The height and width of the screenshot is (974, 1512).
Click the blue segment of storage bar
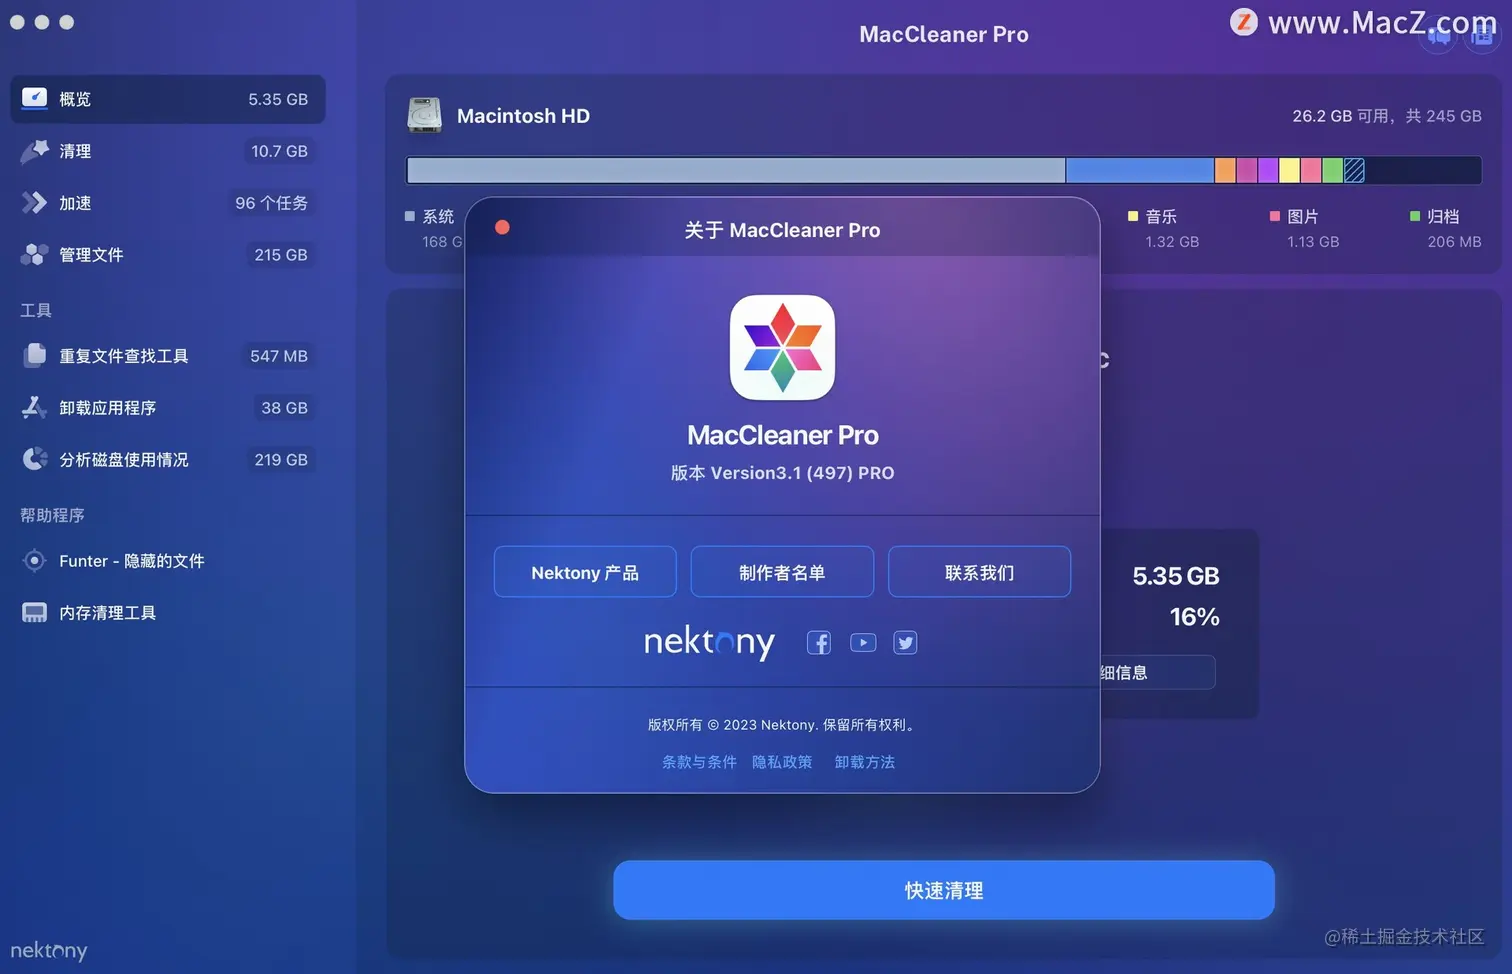point(1140,170)
